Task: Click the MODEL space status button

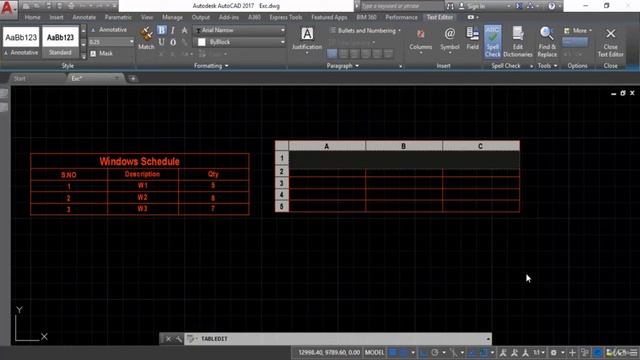Action: [x=374, y=353]
